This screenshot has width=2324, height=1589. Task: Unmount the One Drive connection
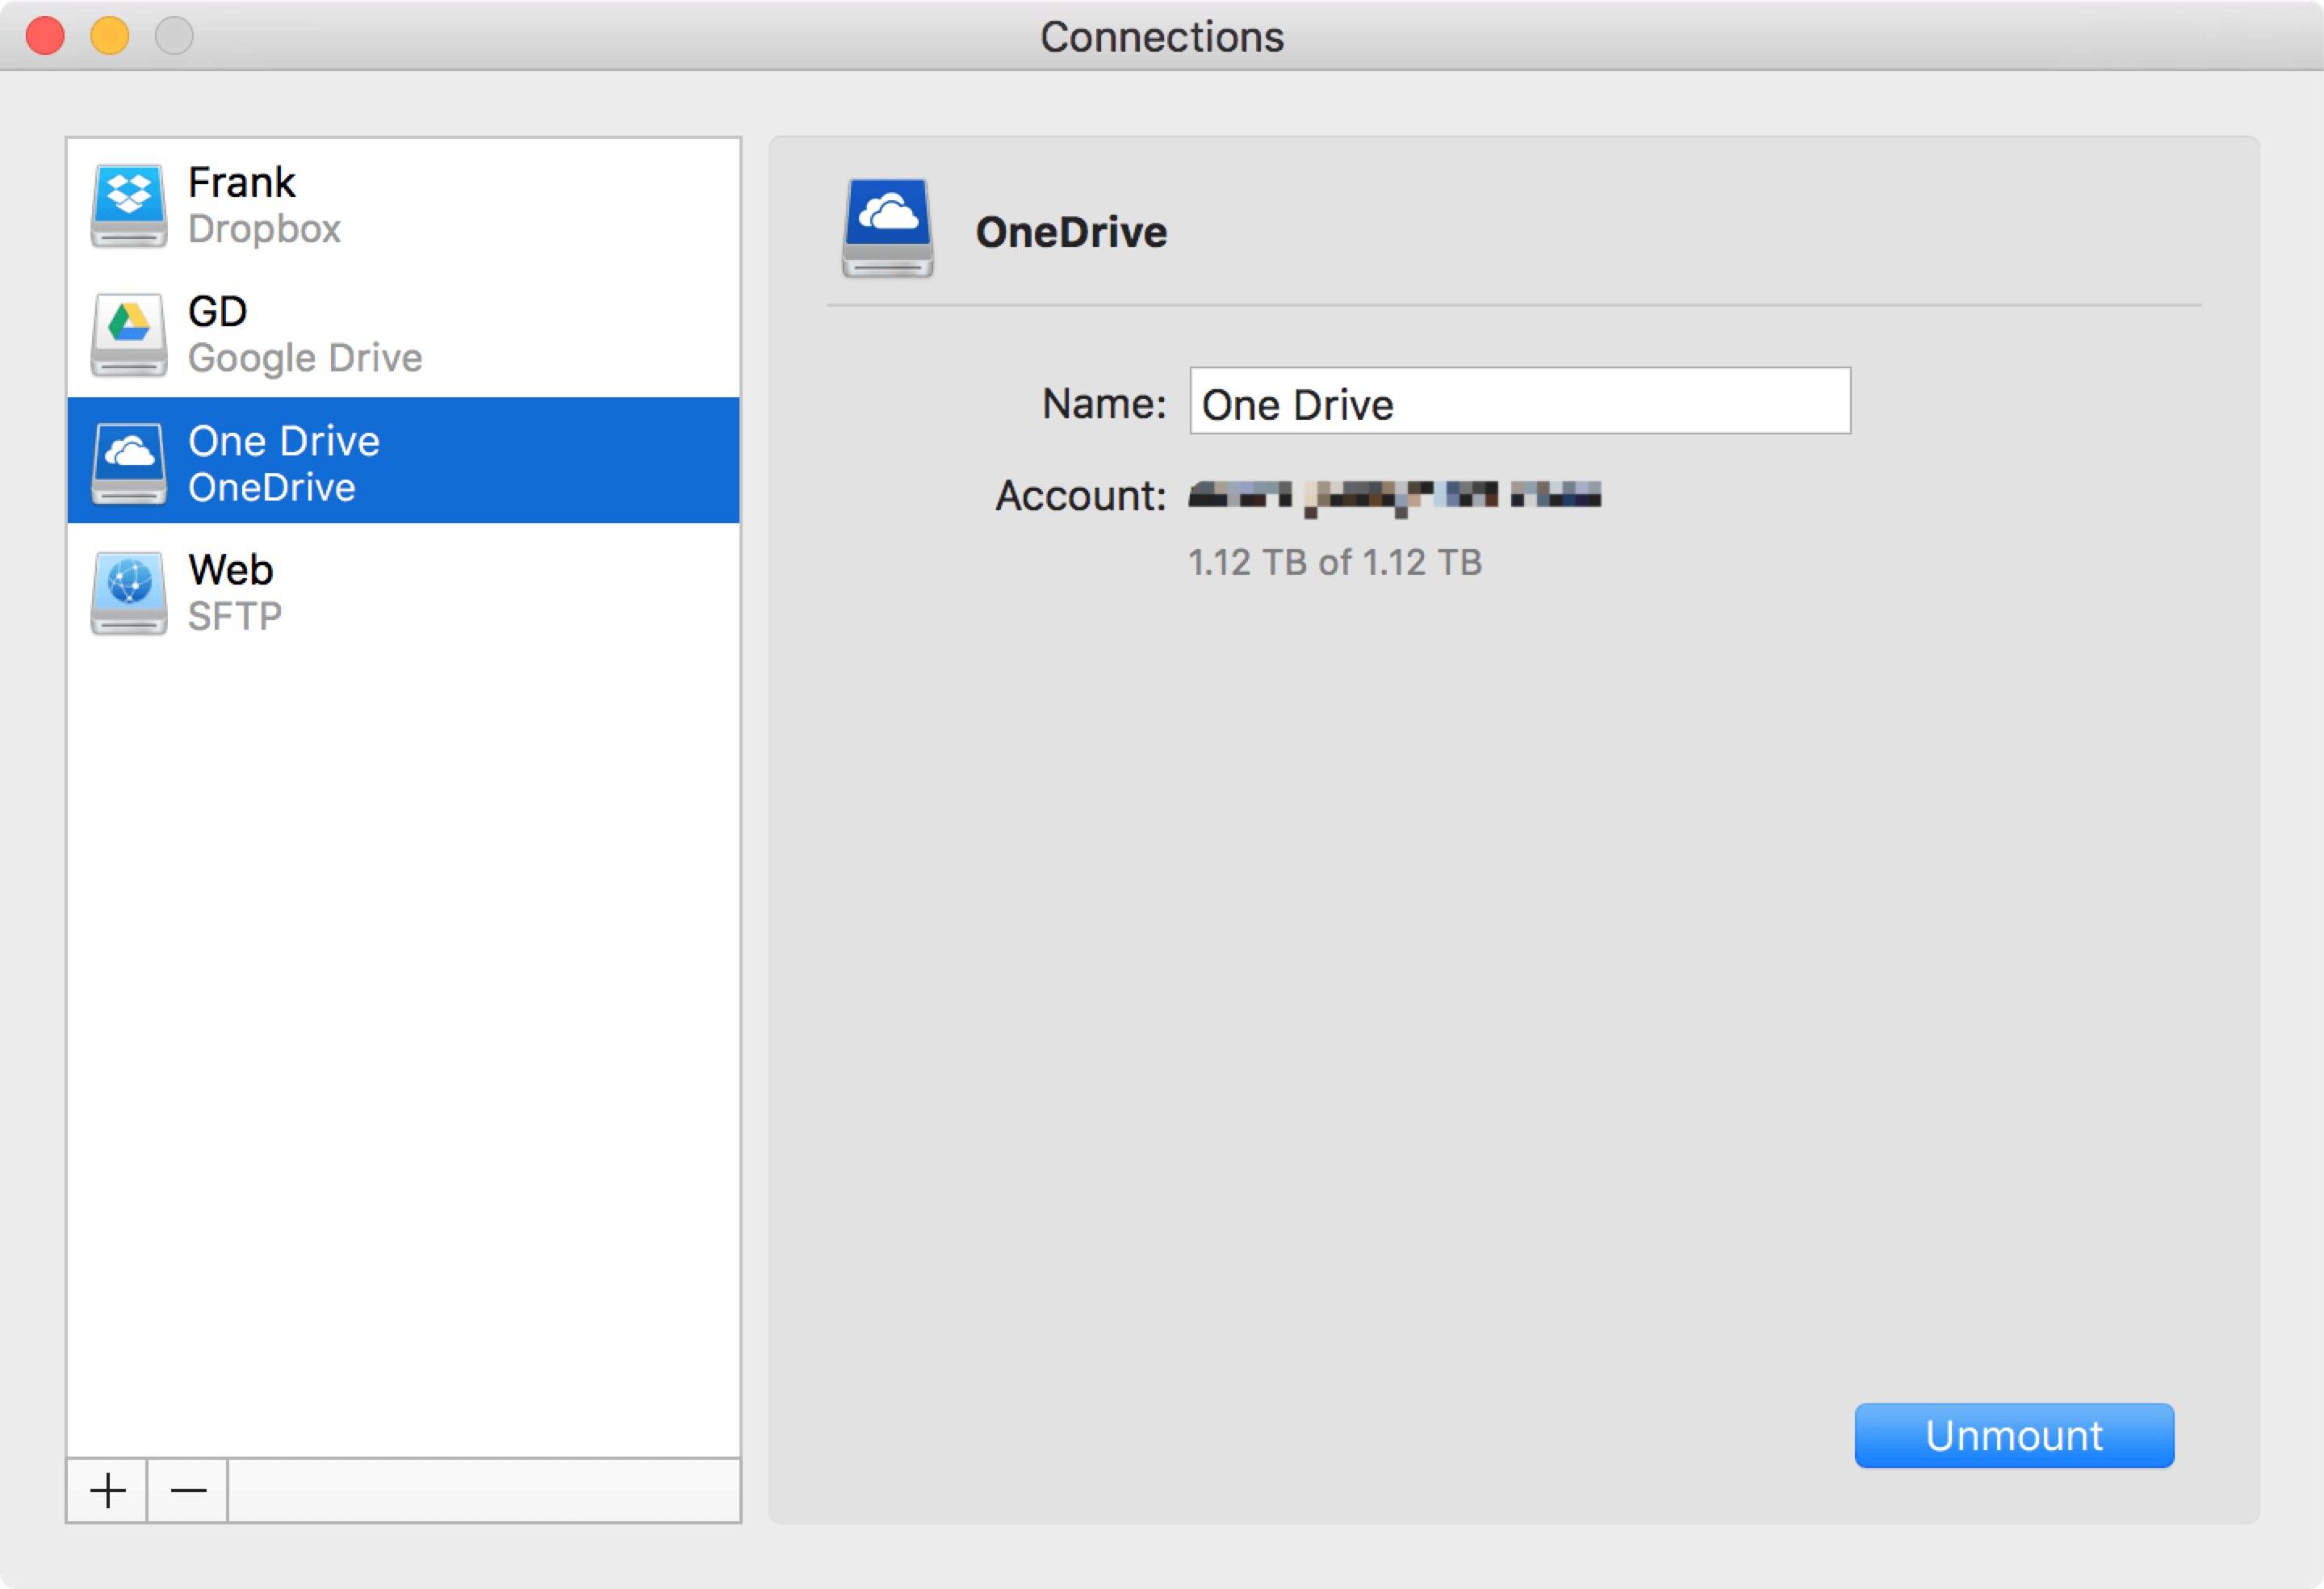click(x=2014, y=1435)
